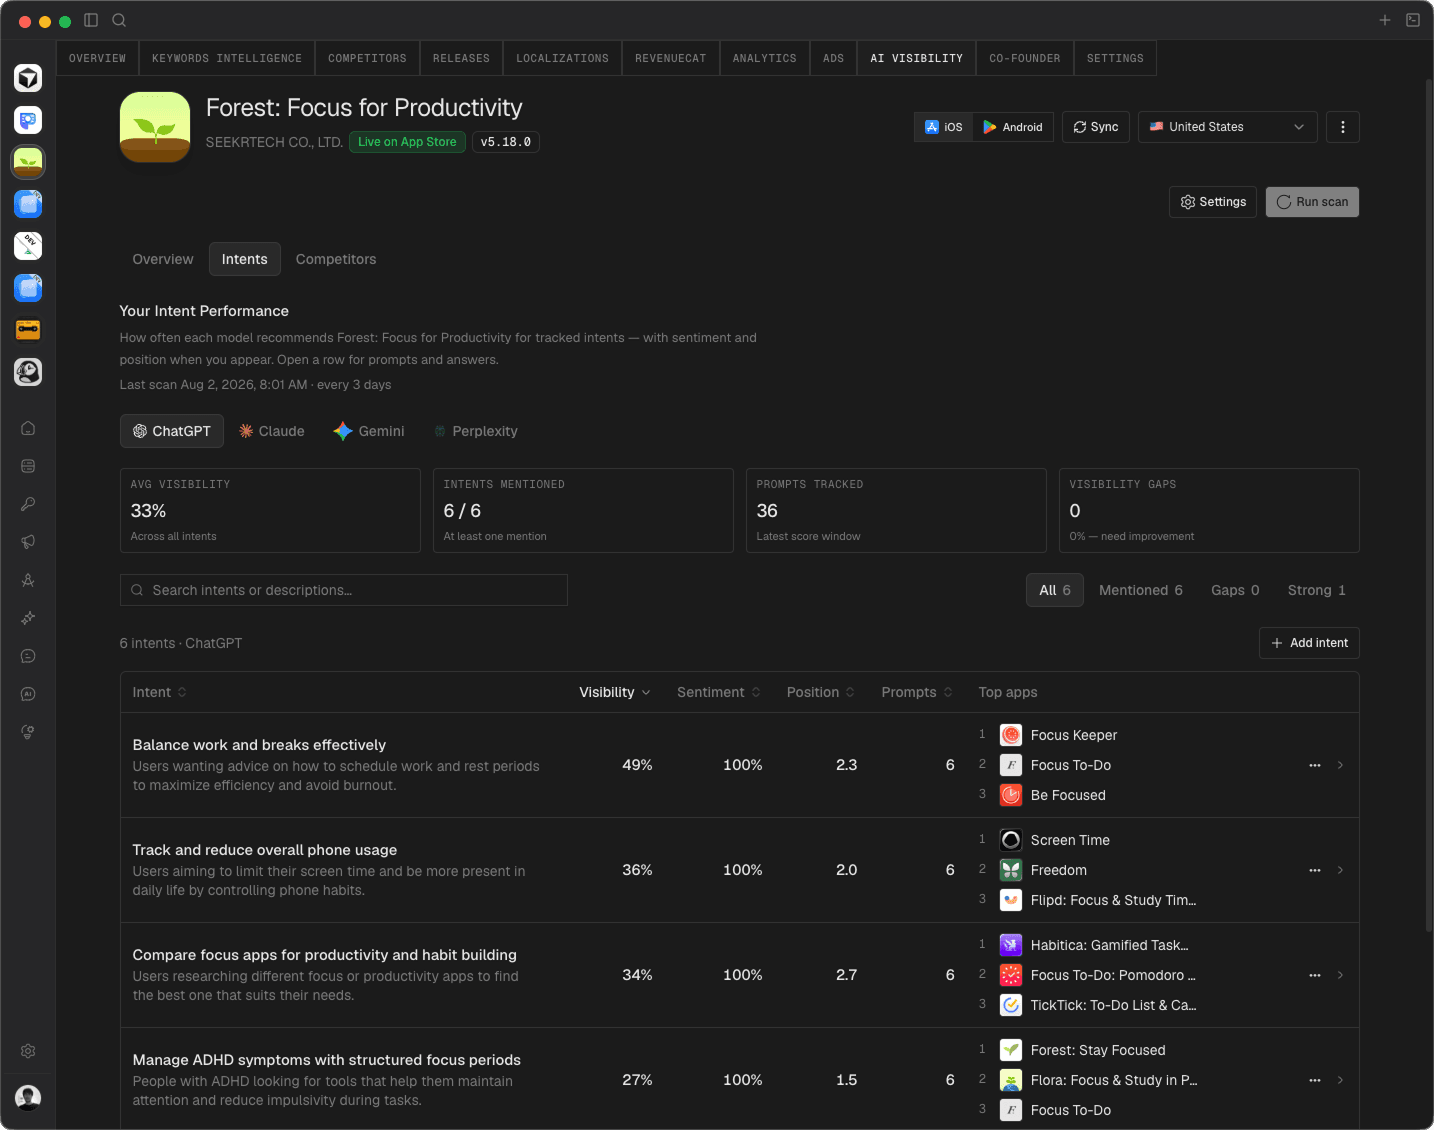Click the key keywords icon in sidebar
The height and width of the screenshot is (1130, 1434).
28,504
